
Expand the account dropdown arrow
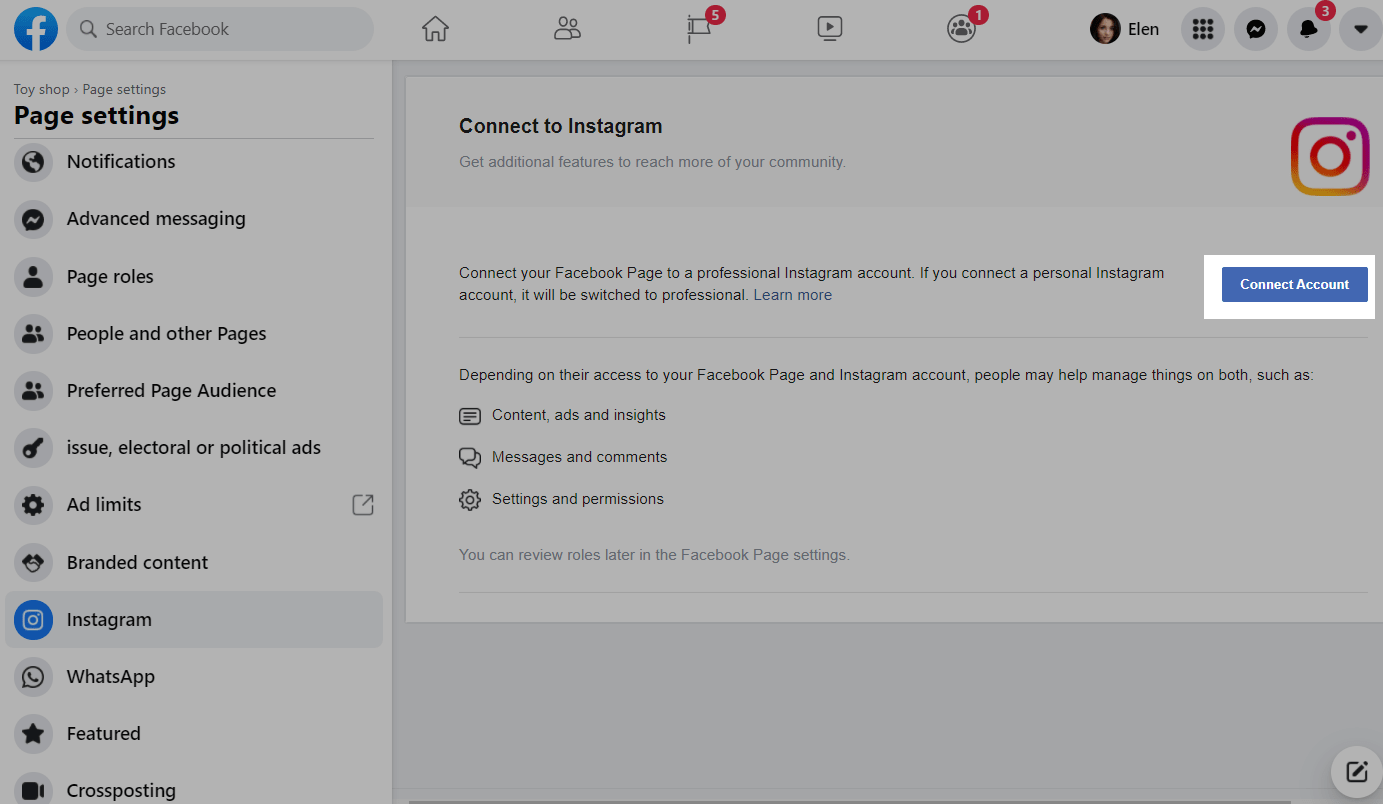click(x=1361, y=29)
